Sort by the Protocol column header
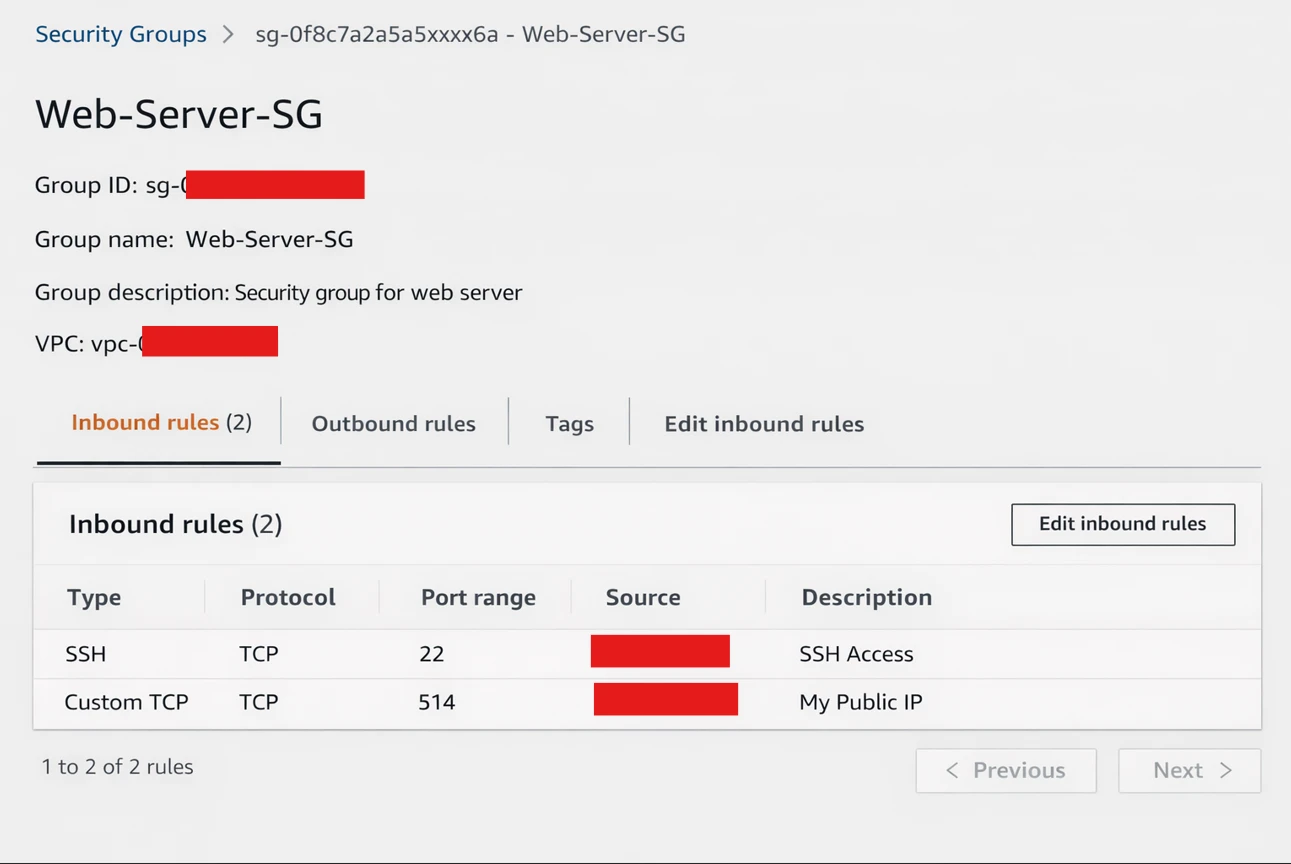Viewport: 1291px width, 864px height. tap(288, 597)
